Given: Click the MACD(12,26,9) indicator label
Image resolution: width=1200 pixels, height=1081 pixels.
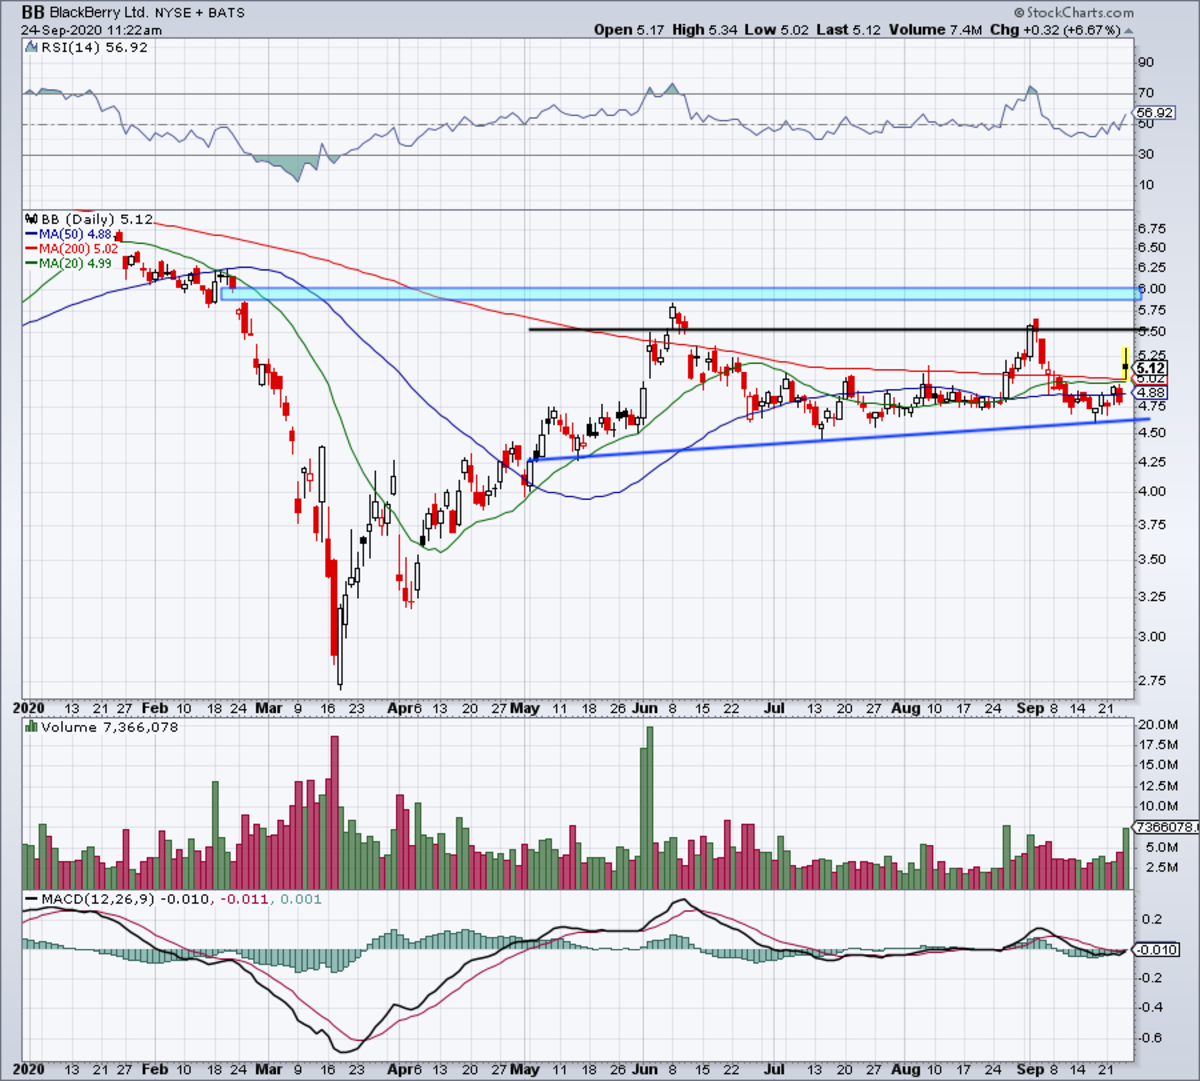Looking at the screenshot, I should coord(110,899).
